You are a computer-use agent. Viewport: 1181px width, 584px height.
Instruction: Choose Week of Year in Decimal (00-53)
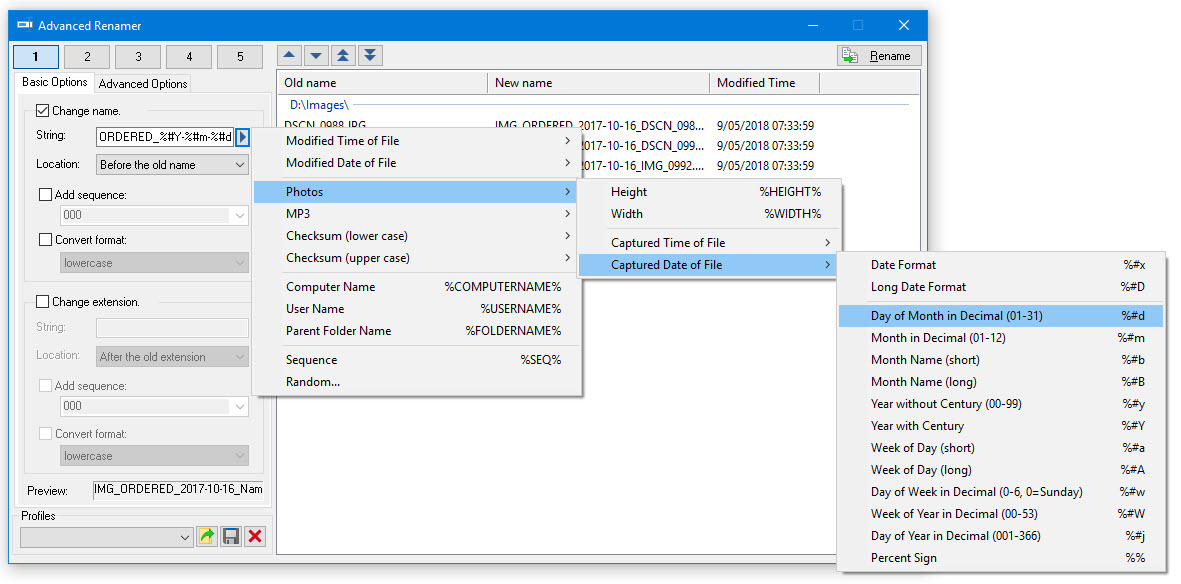(x=1001, y=514)
